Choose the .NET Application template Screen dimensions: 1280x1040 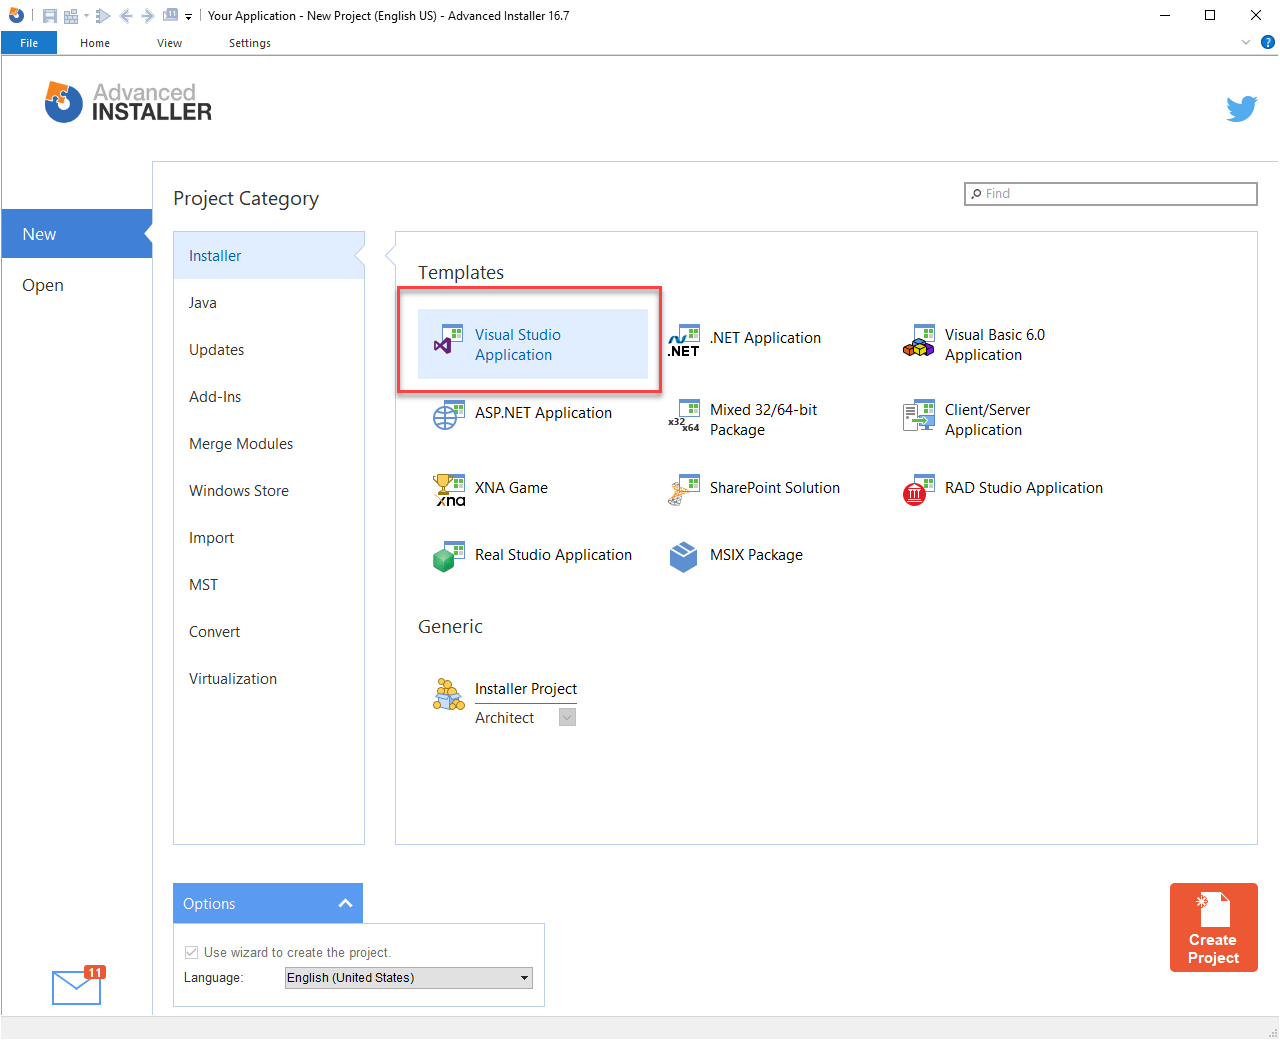(684, 338)
